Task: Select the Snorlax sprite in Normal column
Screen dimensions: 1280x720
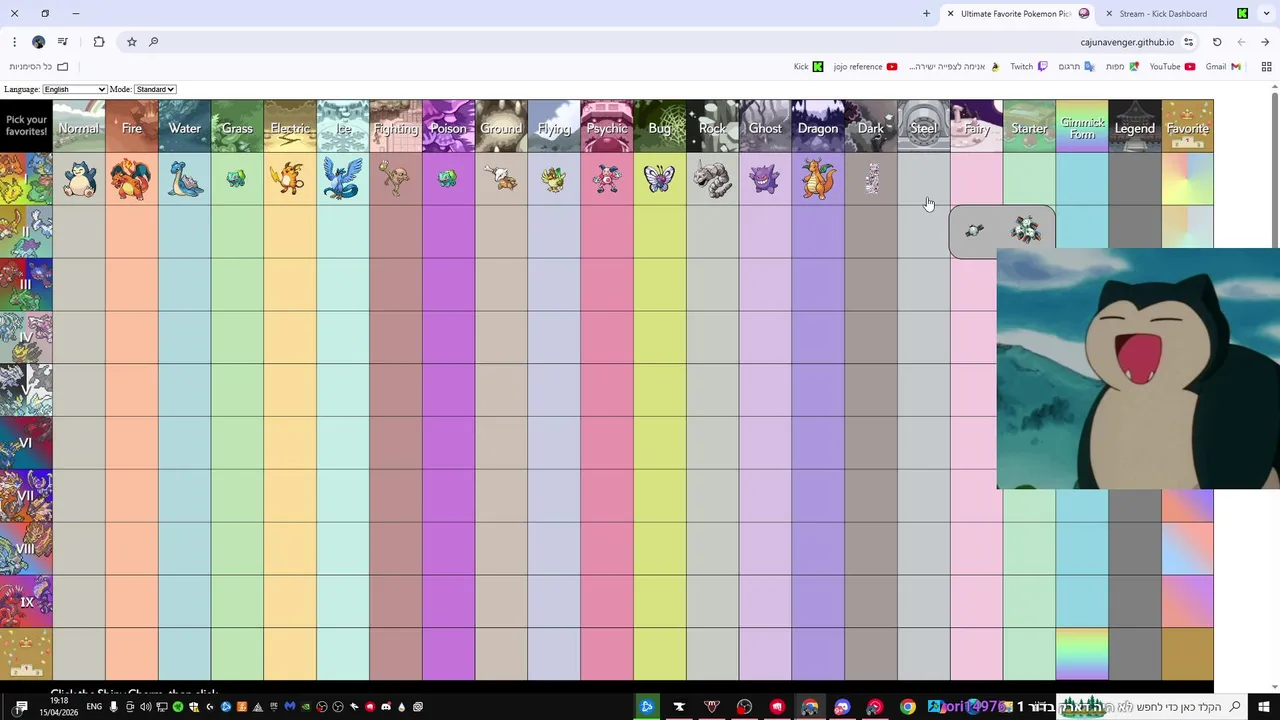Action: pyautogui.click(x=79, y=179)
